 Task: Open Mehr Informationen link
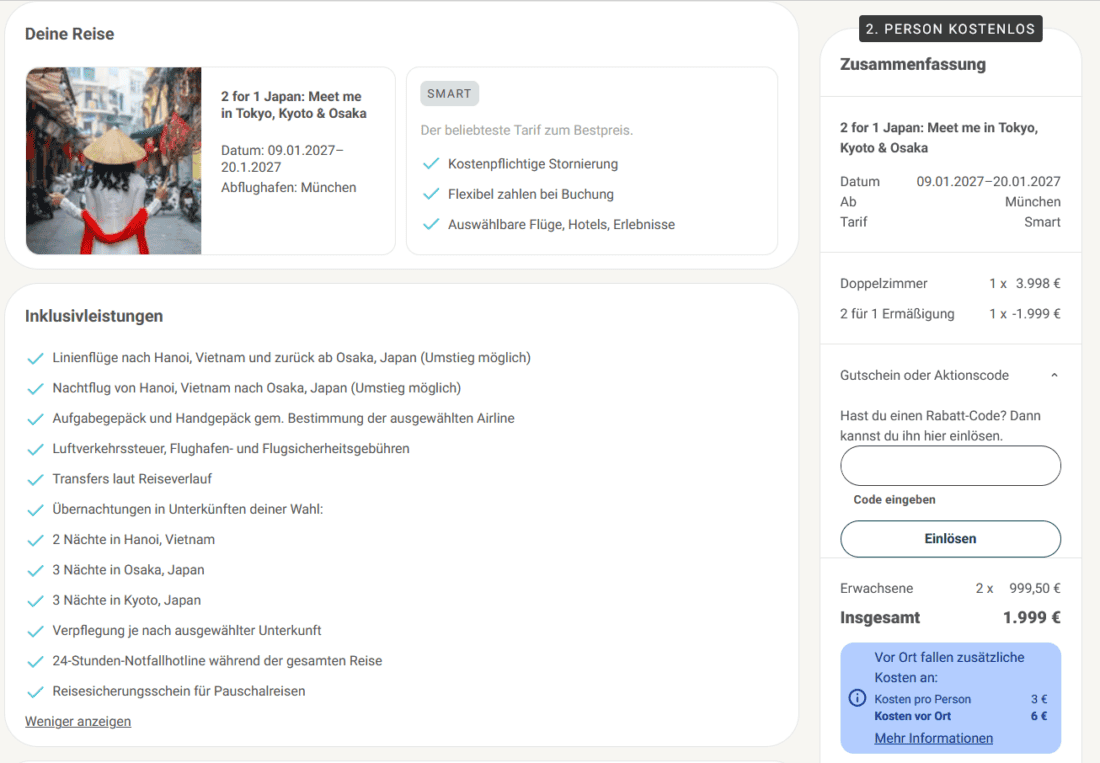point(933,738)
